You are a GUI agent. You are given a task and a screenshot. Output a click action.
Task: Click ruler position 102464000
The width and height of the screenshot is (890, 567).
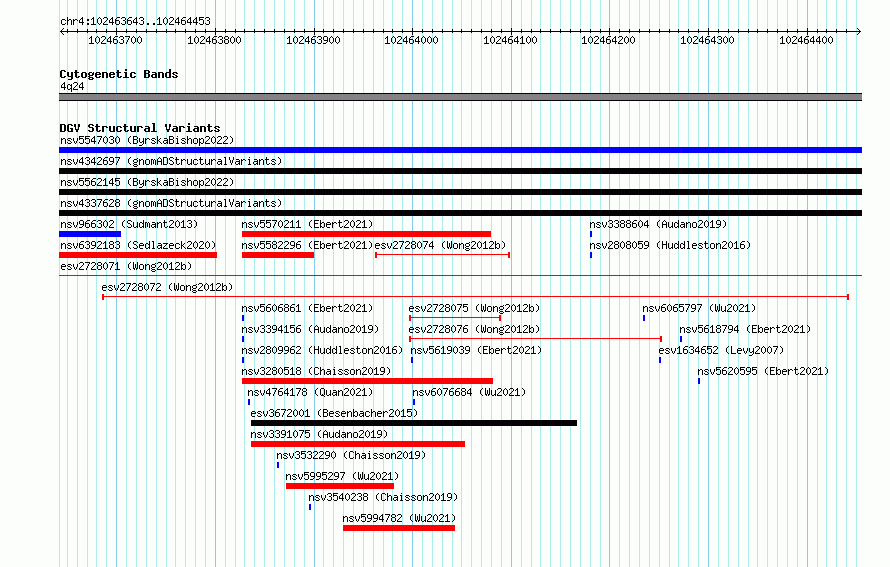coord(412,40)
